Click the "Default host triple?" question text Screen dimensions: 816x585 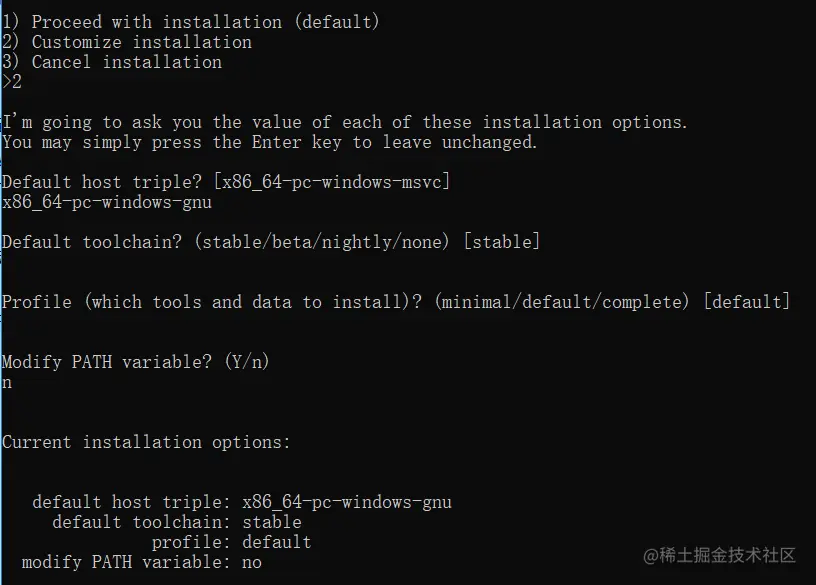pyautogui.click(x=100, y=182)
